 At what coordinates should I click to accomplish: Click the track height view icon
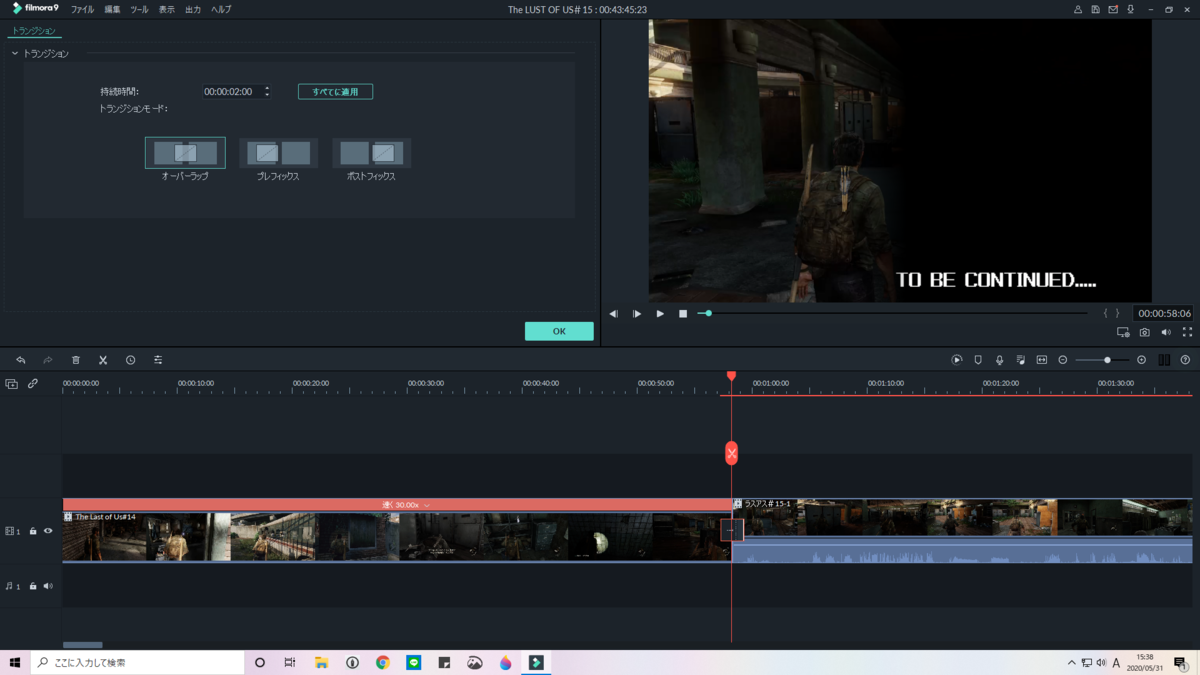(x=1164, y=360)
